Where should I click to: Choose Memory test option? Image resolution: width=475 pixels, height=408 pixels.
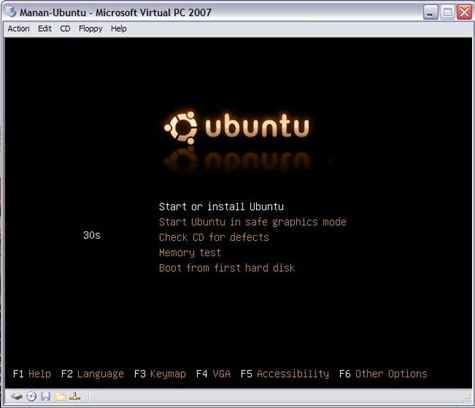(190, 253)
